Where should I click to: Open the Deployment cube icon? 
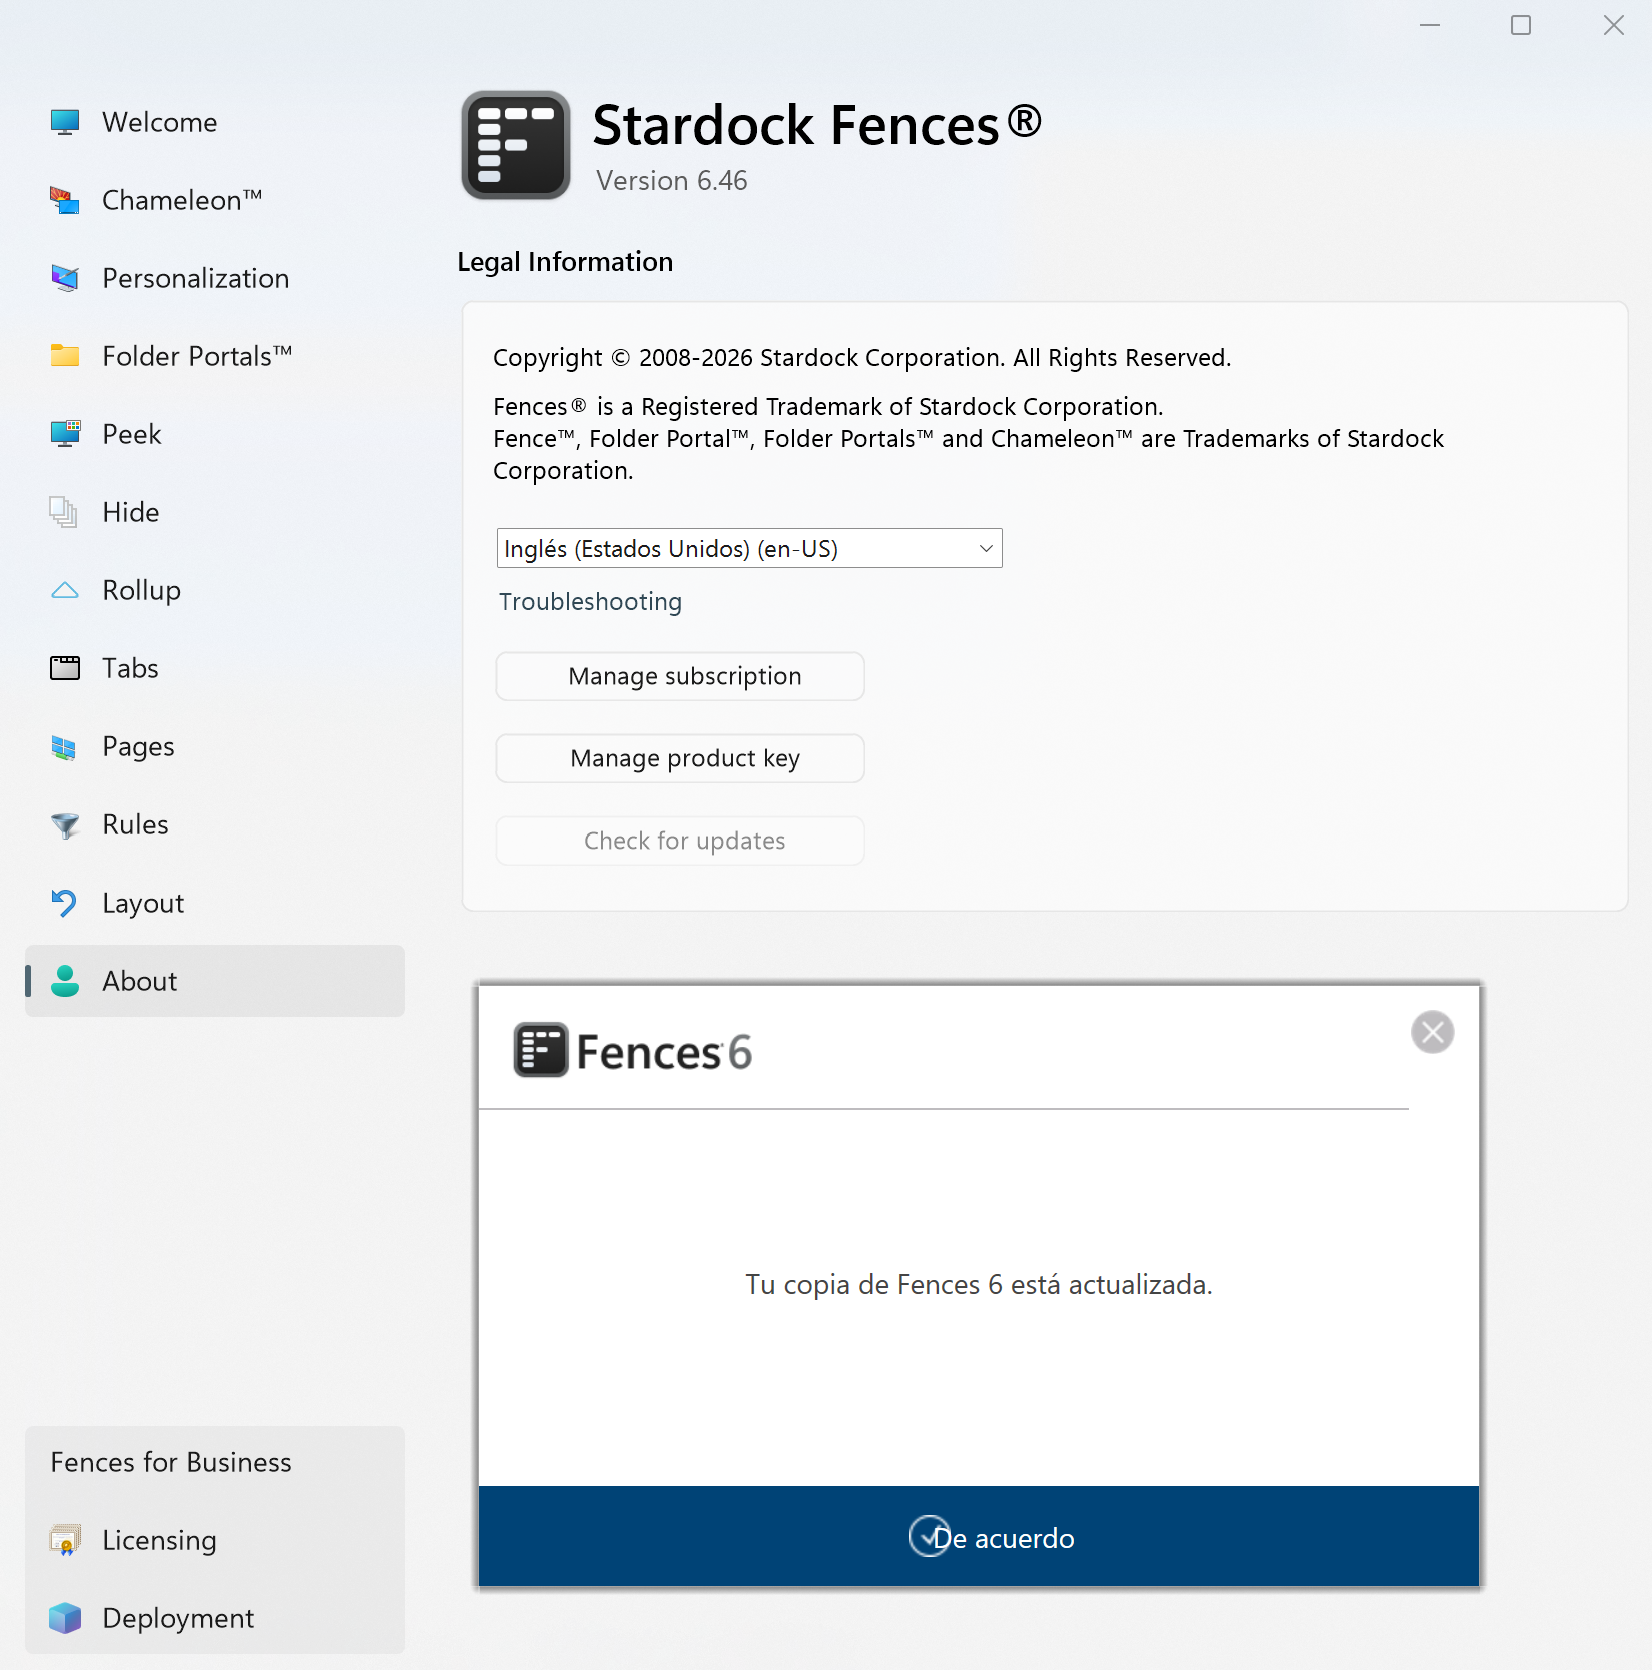tap(65, 1618)
